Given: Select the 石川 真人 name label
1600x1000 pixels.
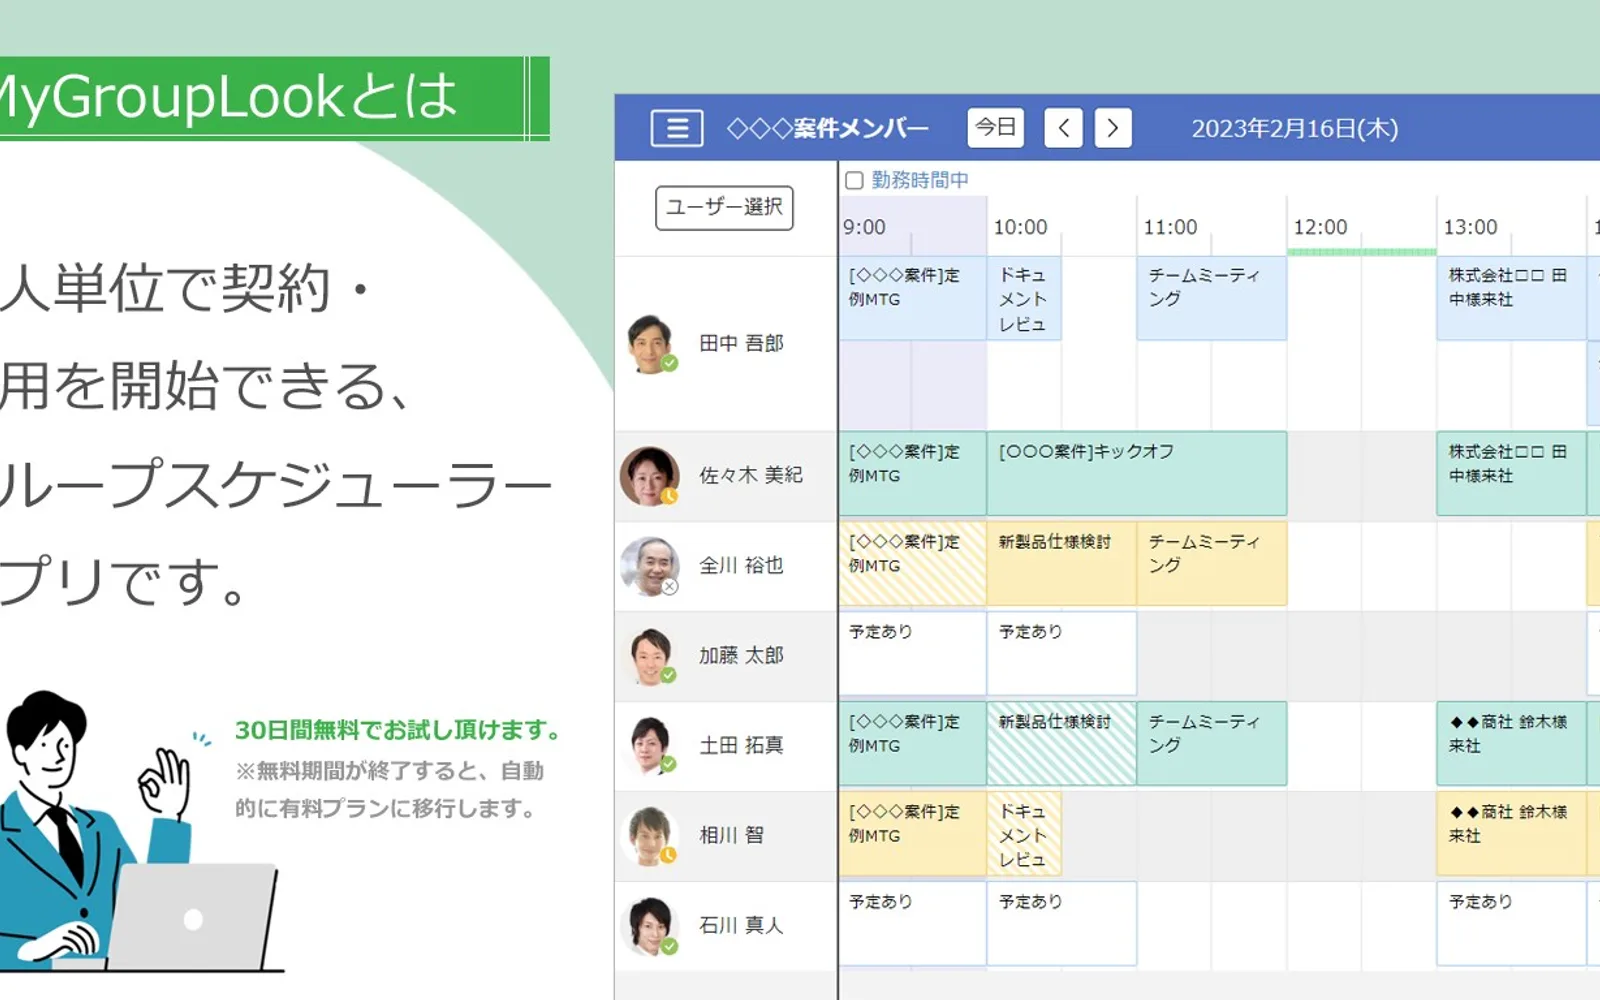Looking at the screenshot, I should click(741, 925).
